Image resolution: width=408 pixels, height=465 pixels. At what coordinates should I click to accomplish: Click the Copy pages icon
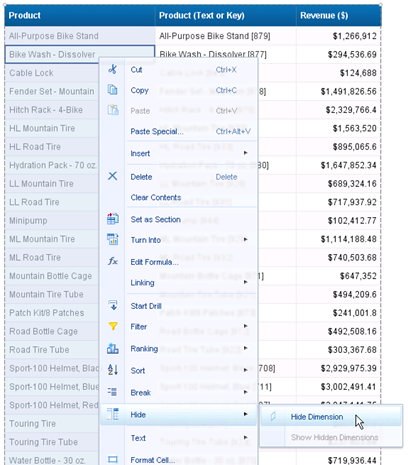[113, 90]
